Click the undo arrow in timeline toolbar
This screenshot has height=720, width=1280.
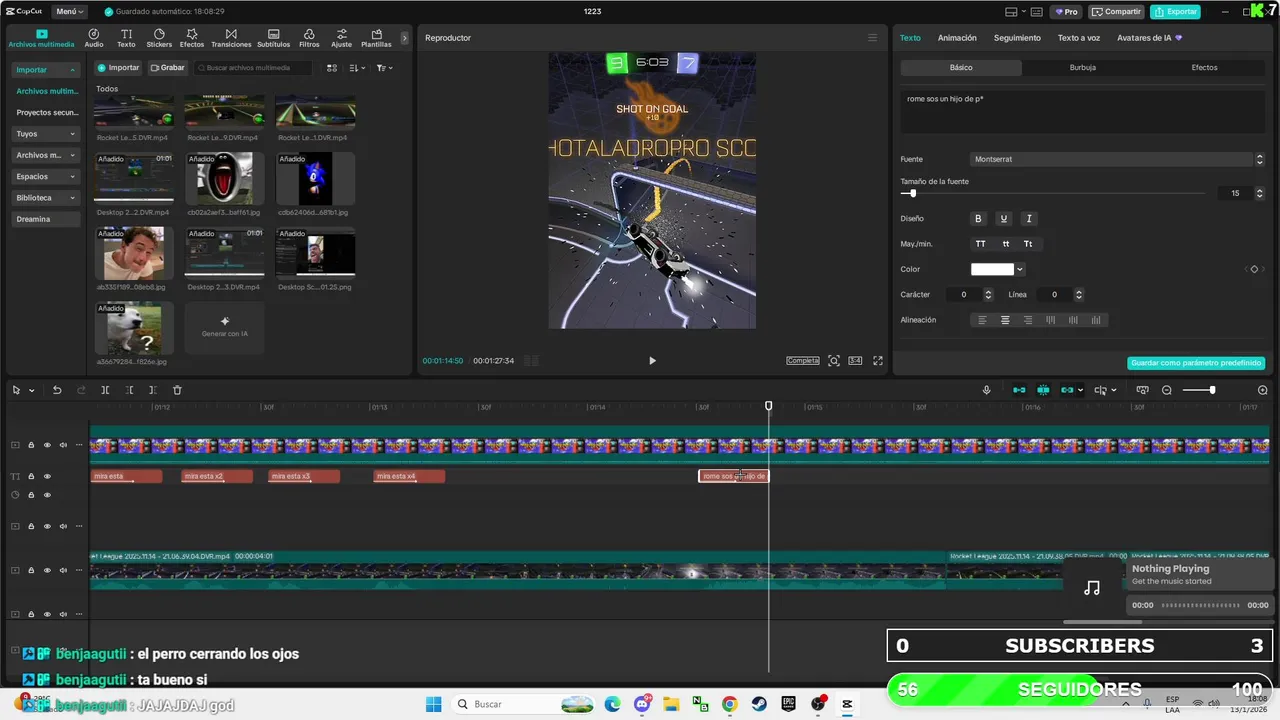tap(57, 390)
